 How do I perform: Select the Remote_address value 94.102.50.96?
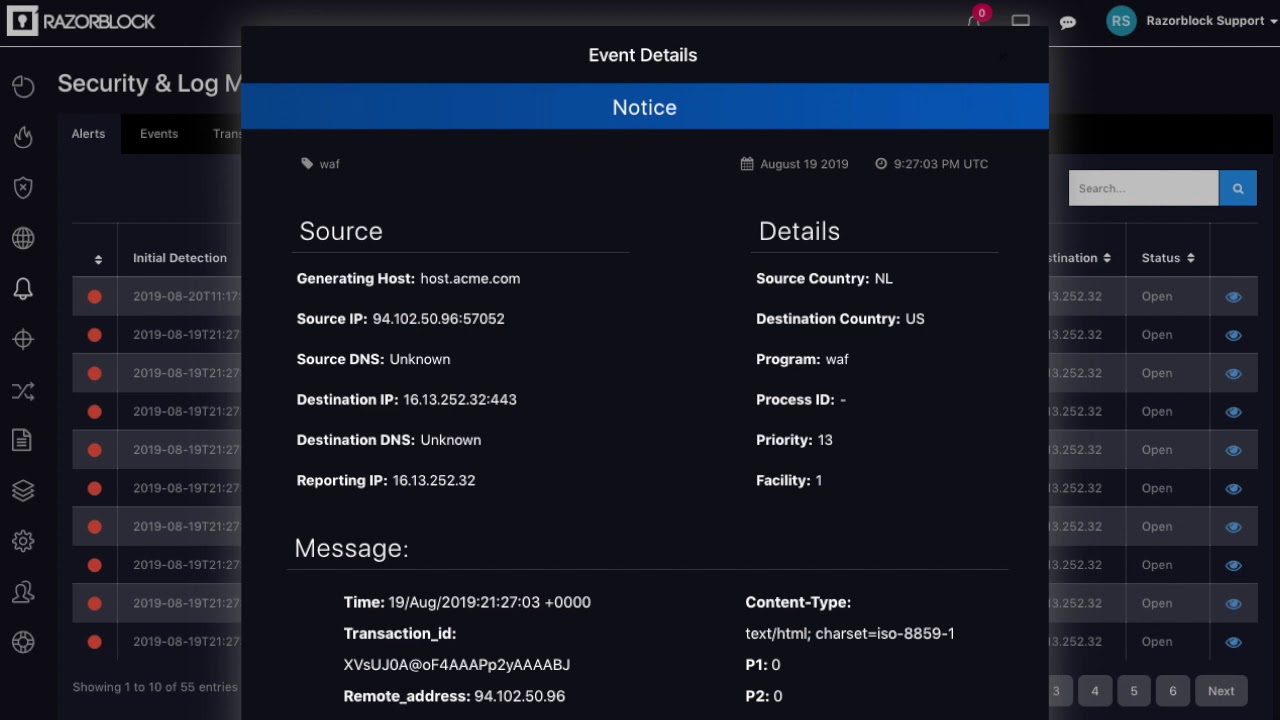520,696
